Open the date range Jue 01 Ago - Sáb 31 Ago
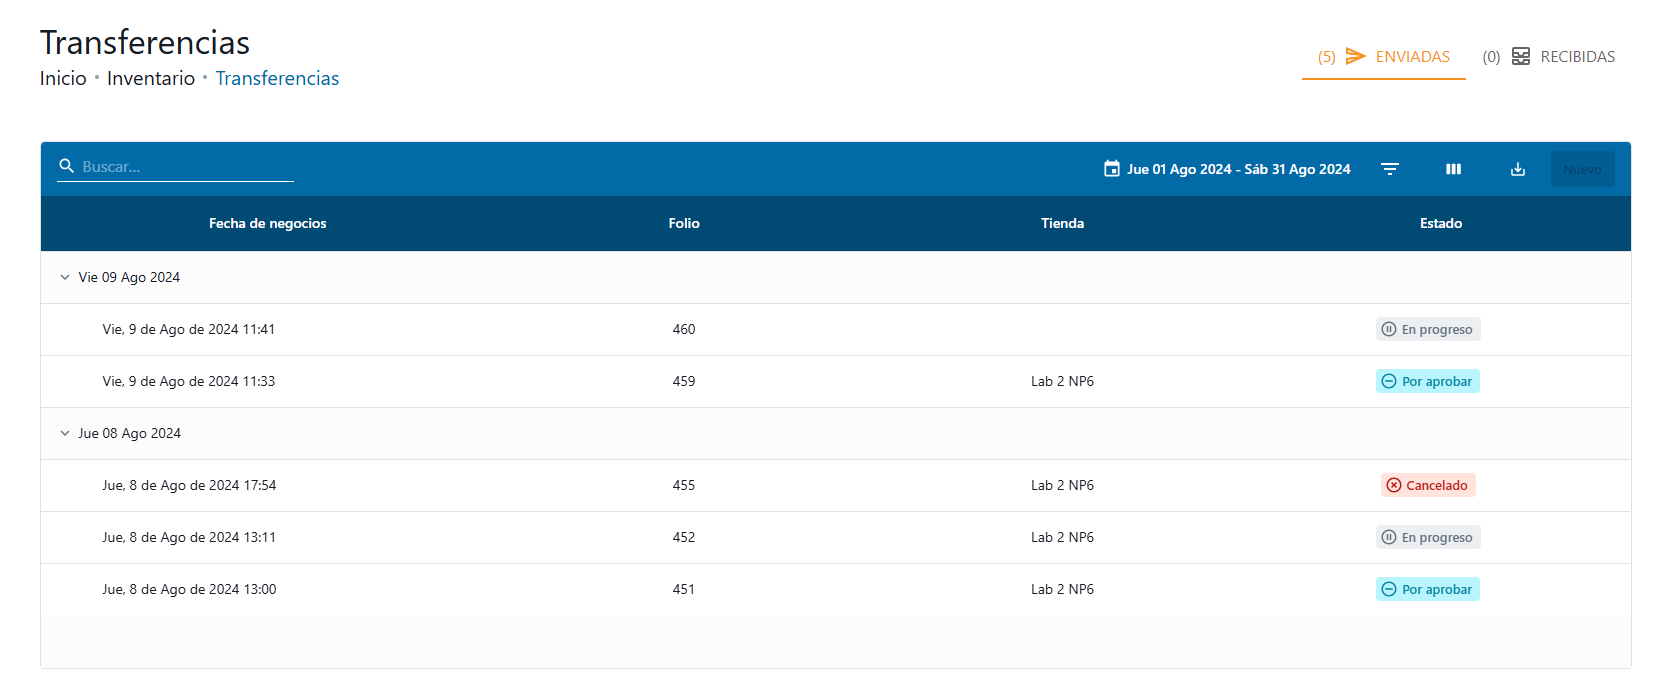Screen dimensions: 1663x694 [1238, 169]
